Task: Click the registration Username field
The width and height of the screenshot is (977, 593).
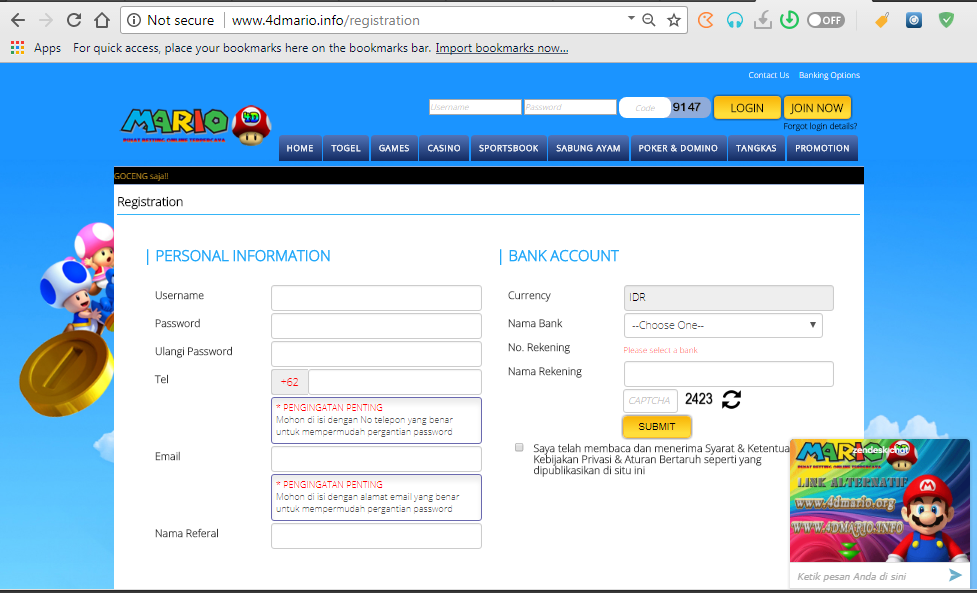Action: point(376,298)
